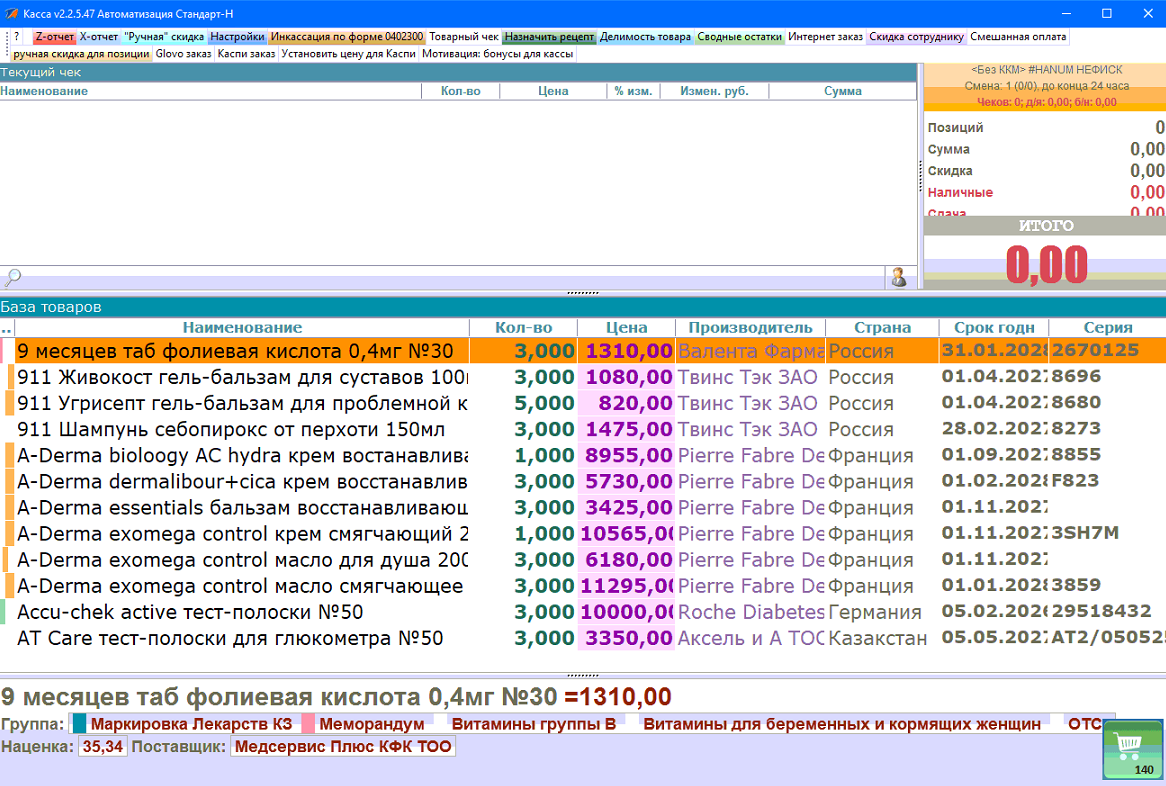Screen dimensions: 1166x786
Task: Click the % изм. header in current receipt
Action: pos(633,91)
